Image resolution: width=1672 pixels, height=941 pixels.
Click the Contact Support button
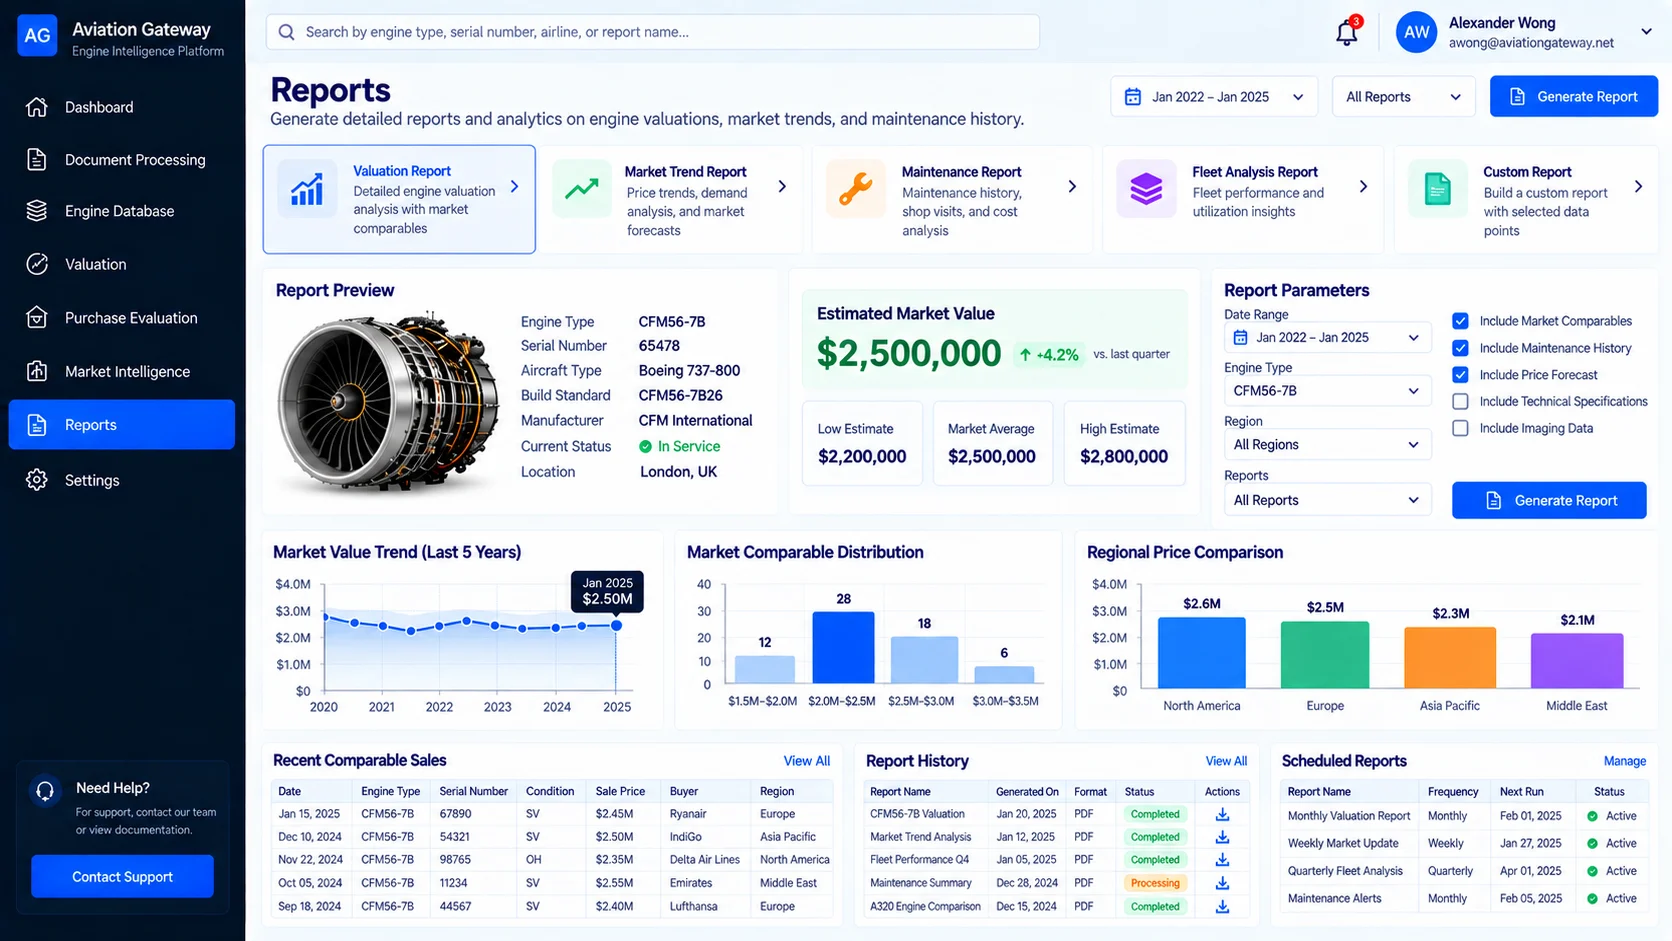(122, 877)
